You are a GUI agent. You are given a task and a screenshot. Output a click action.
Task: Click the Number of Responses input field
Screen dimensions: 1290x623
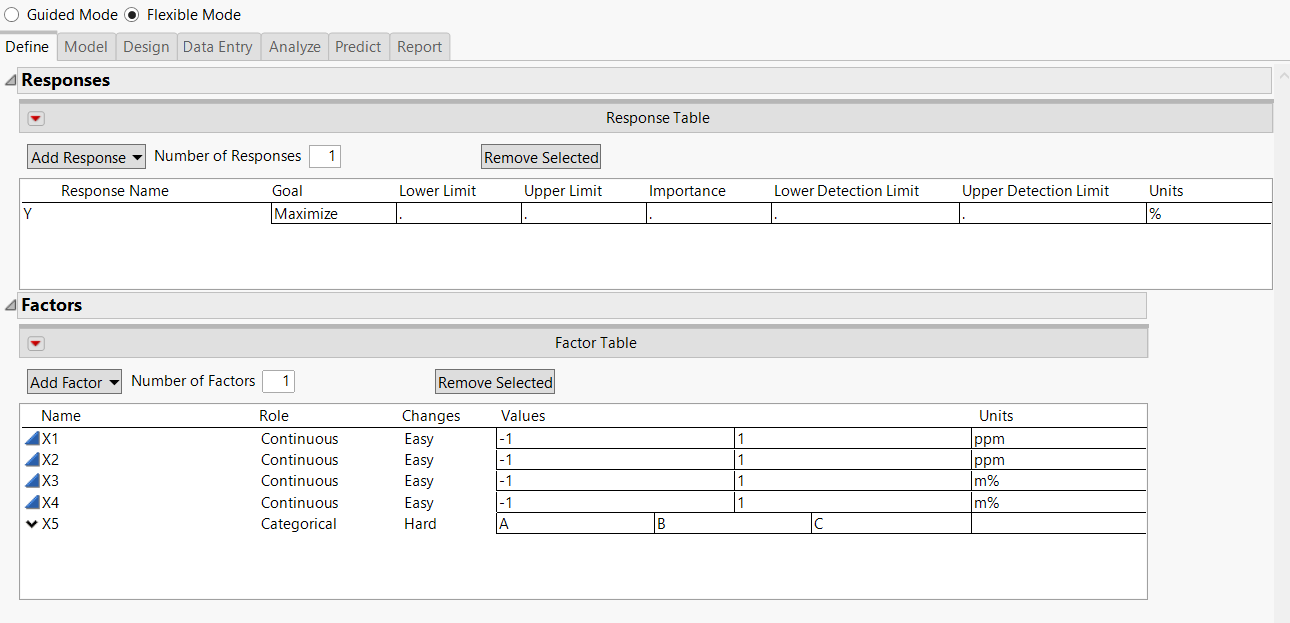(x=325, y=156)
